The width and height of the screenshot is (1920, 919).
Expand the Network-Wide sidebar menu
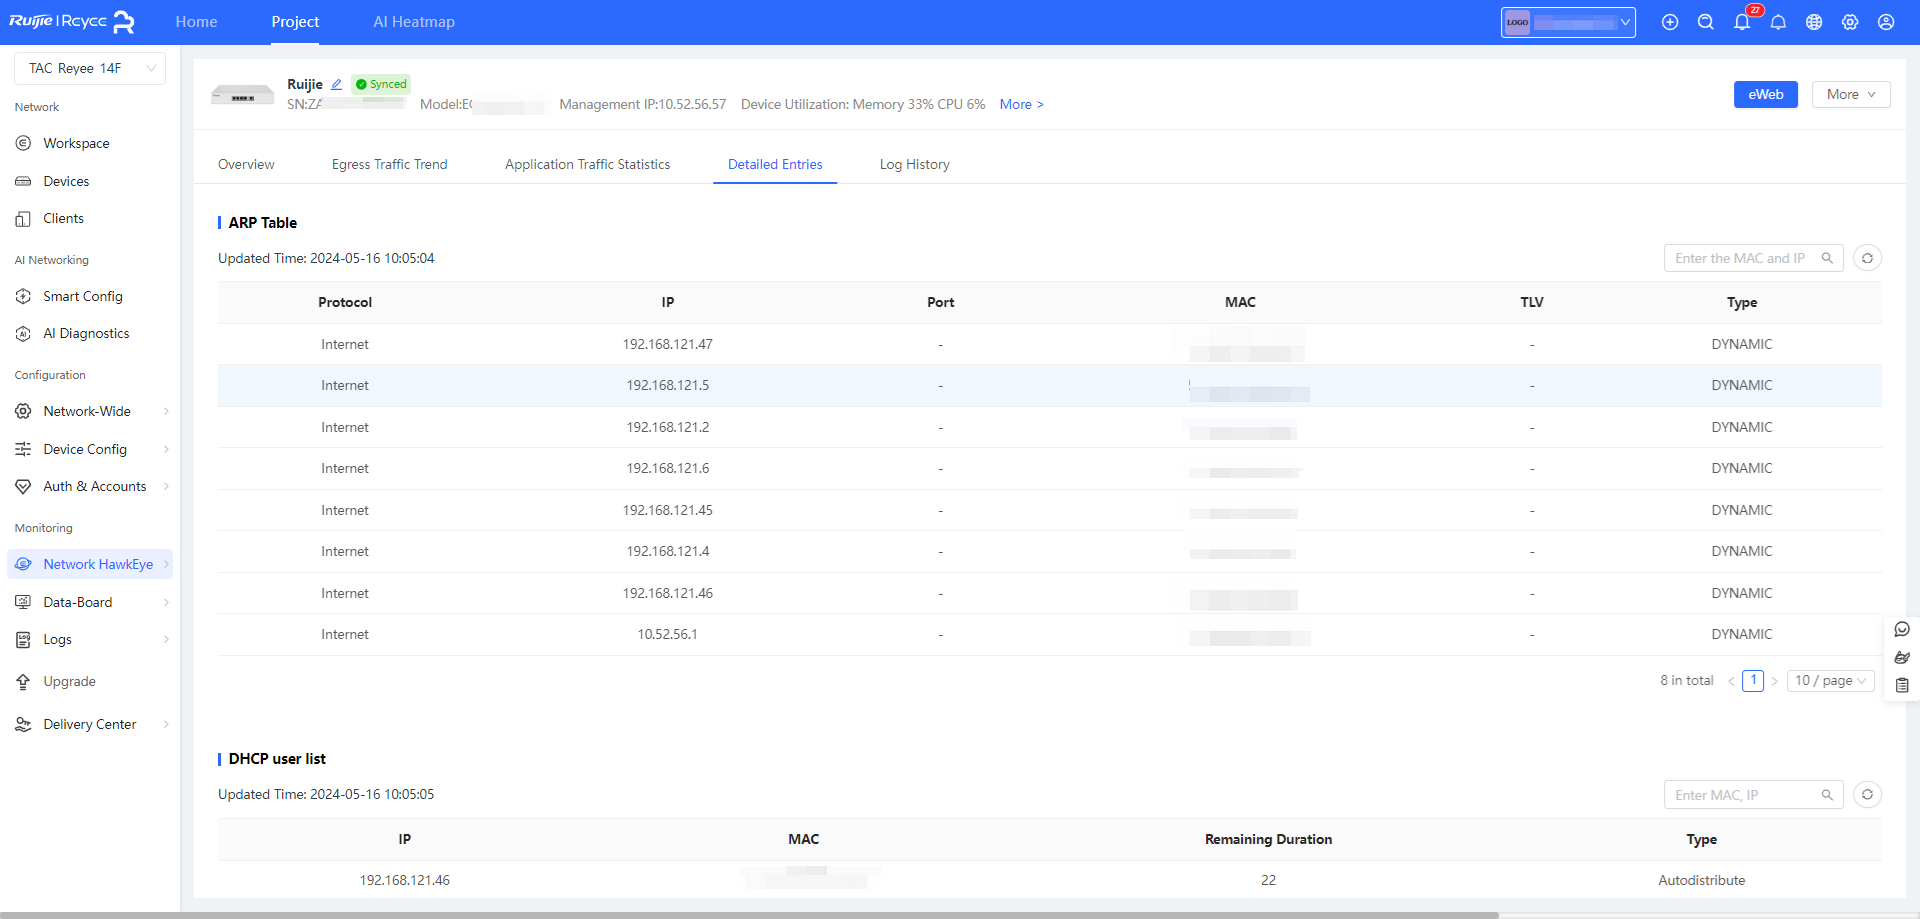tap(90, 411)
